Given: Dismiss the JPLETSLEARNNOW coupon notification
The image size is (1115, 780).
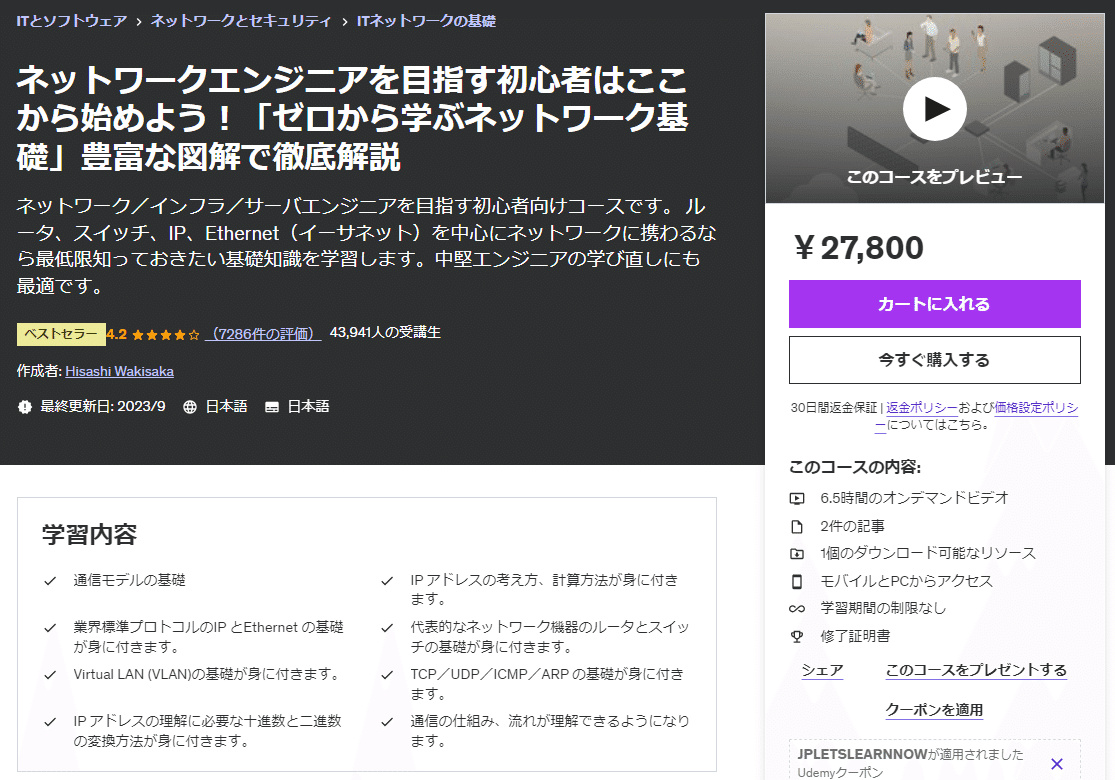Looking at the screenshot, I should [1057, 761].
